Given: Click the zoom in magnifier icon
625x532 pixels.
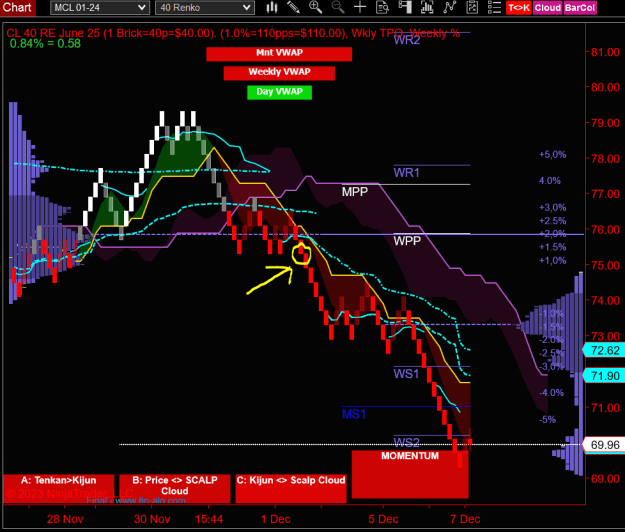Looking at the screenshot, I should (315, 7).
